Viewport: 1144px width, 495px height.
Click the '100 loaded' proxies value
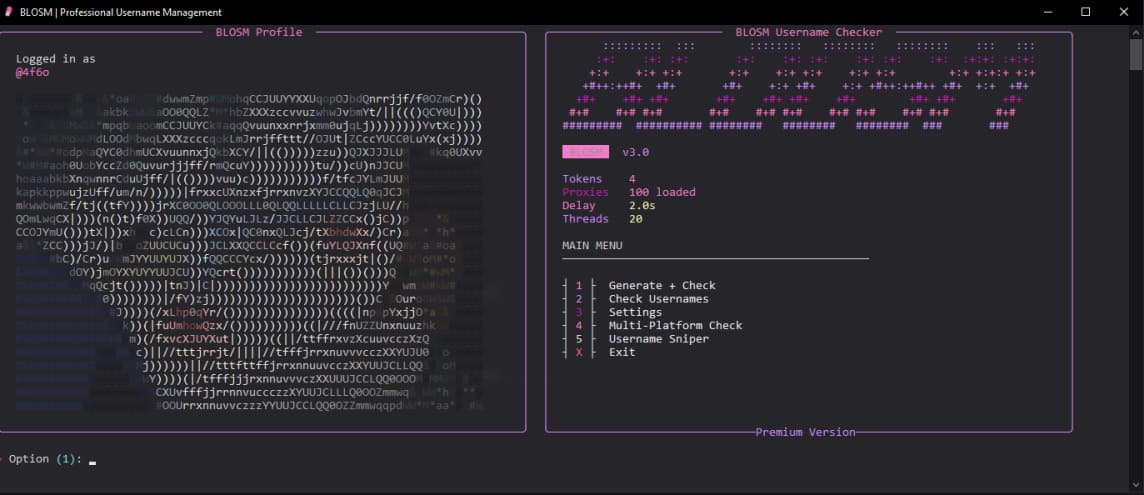(662, 193)
